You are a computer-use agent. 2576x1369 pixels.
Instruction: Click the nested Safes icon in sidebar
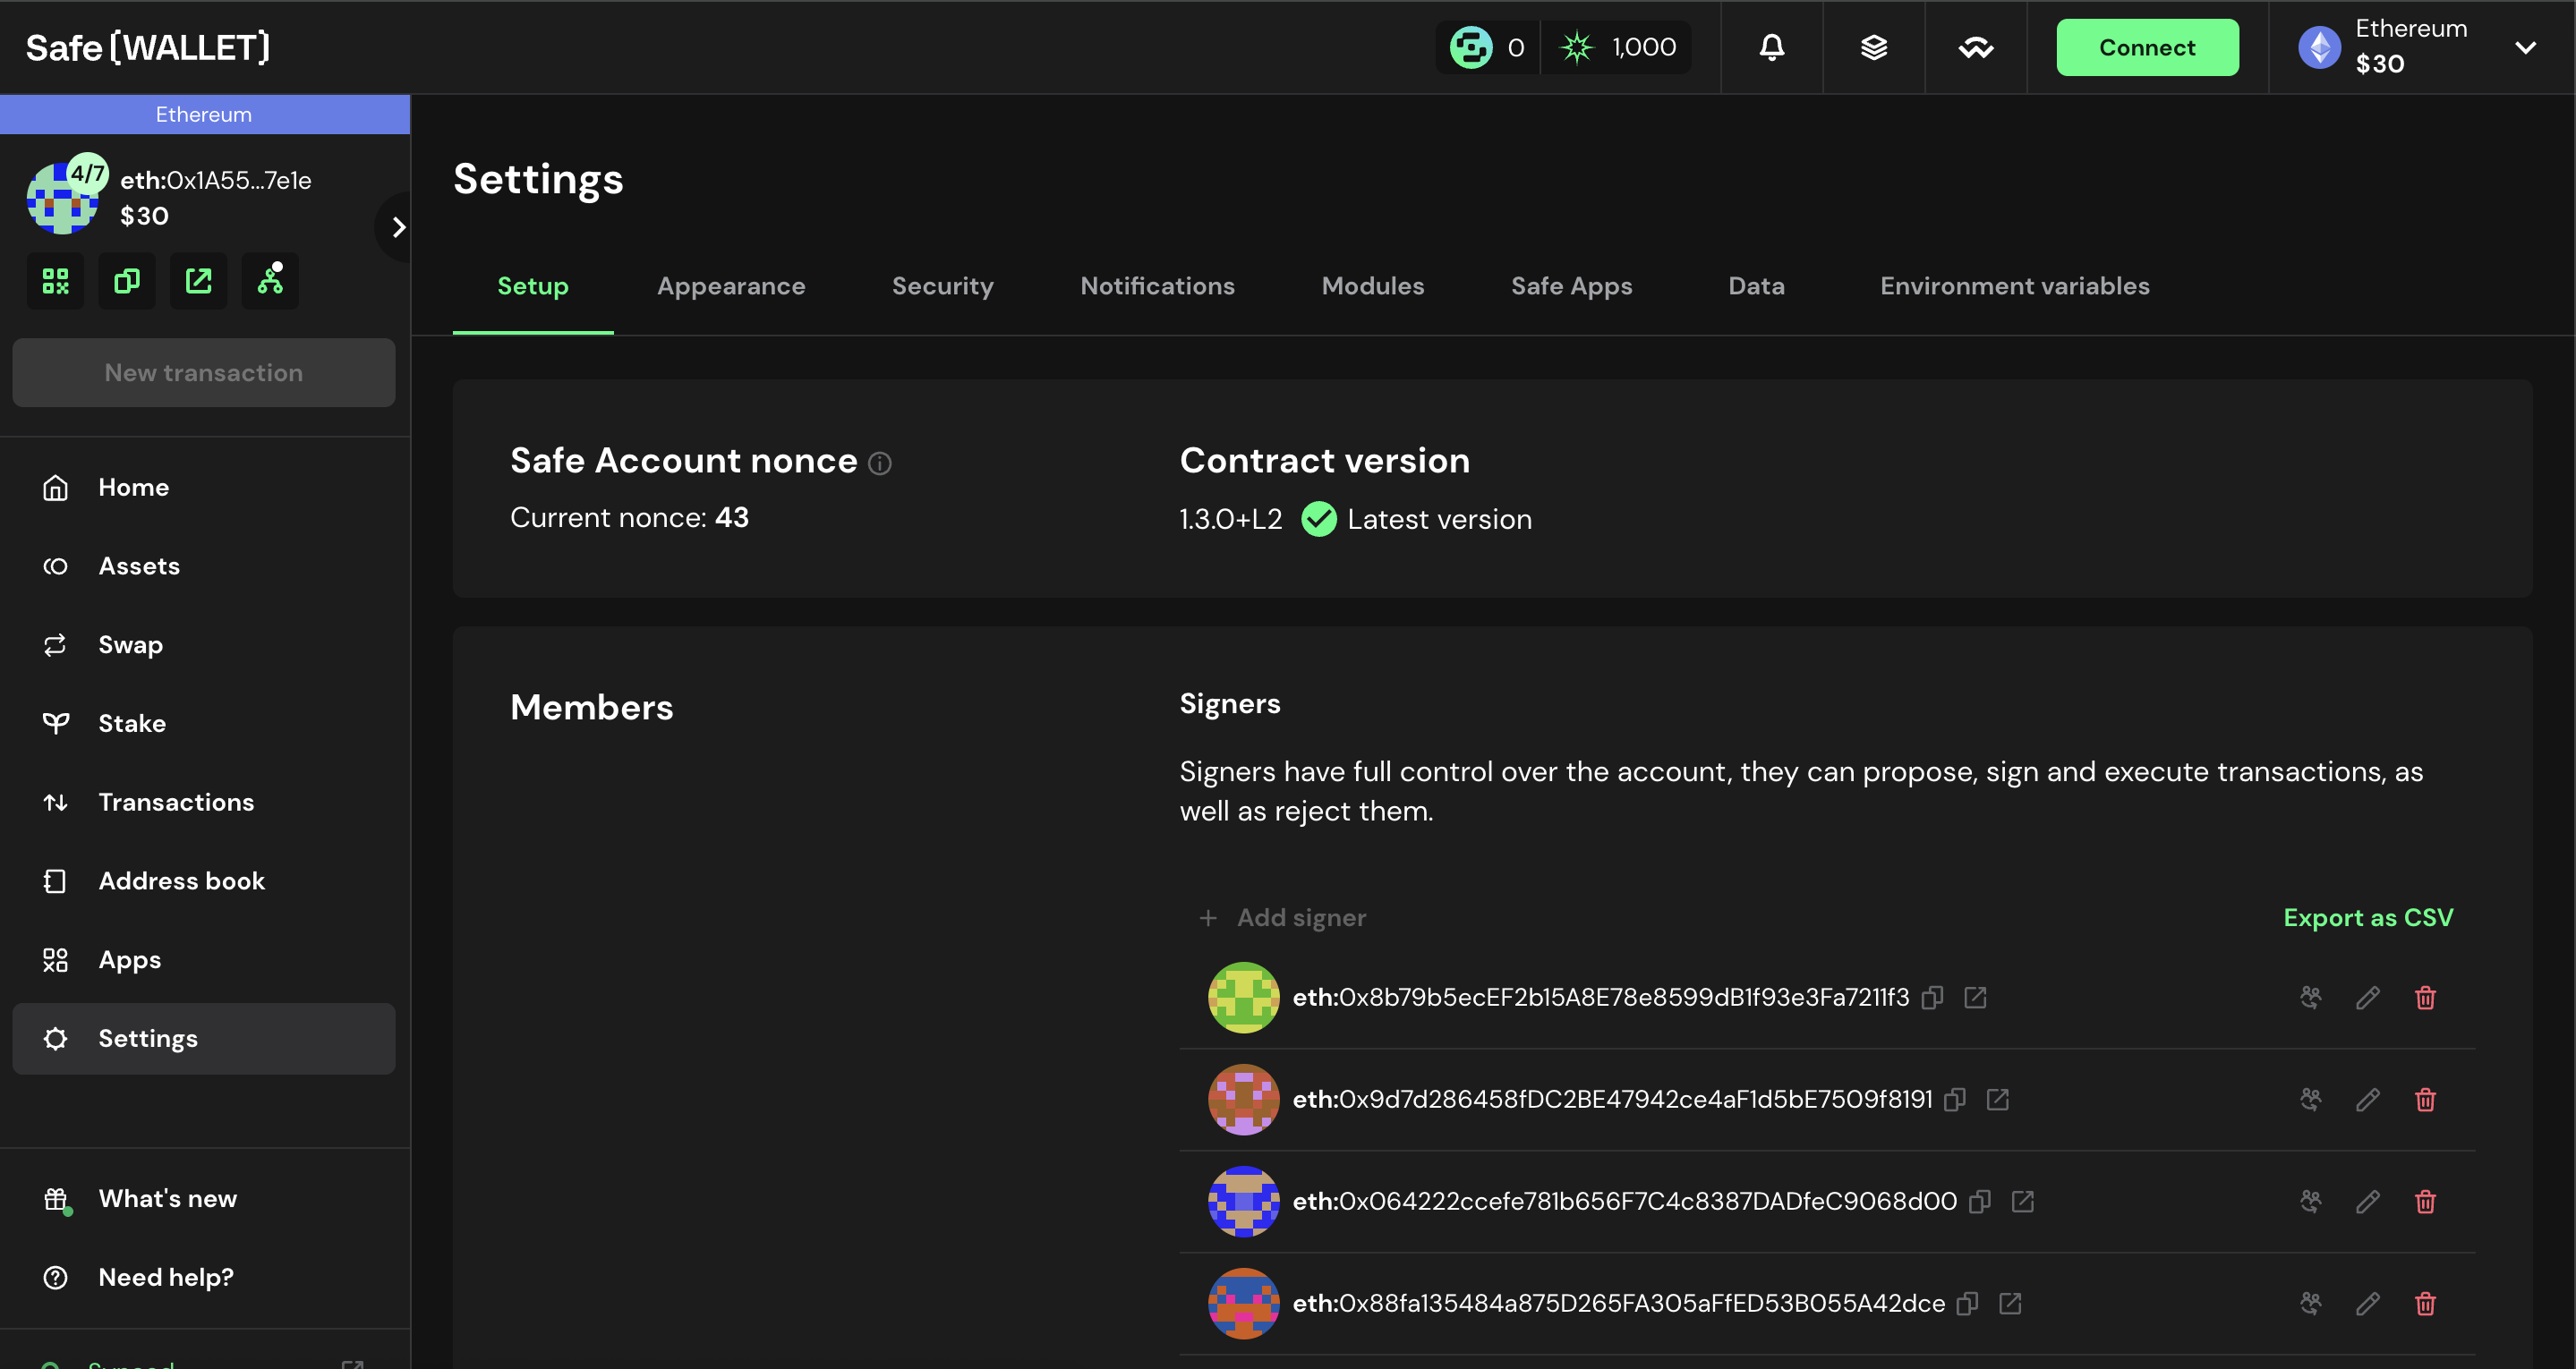click(x=270, y=281)
